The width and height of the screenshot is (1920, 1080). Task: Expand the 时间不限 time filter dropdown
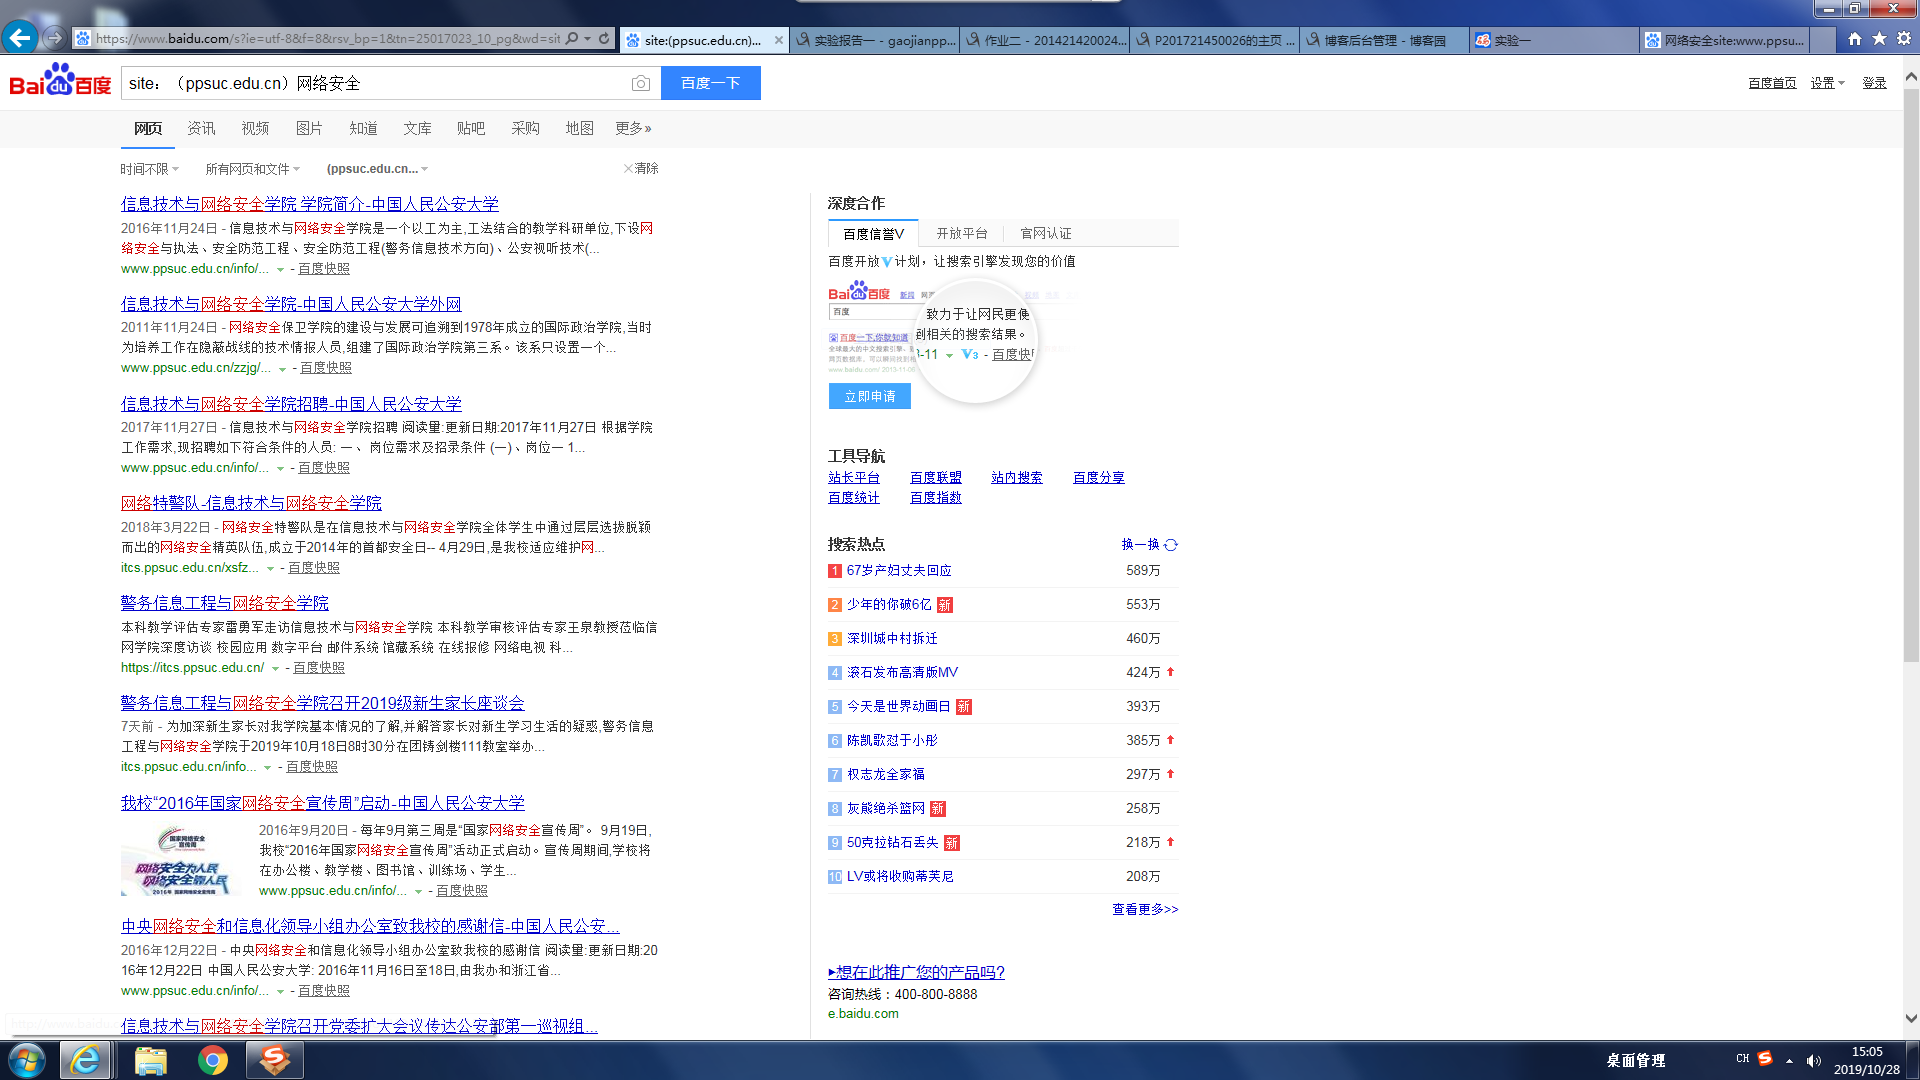click(150, 169)
